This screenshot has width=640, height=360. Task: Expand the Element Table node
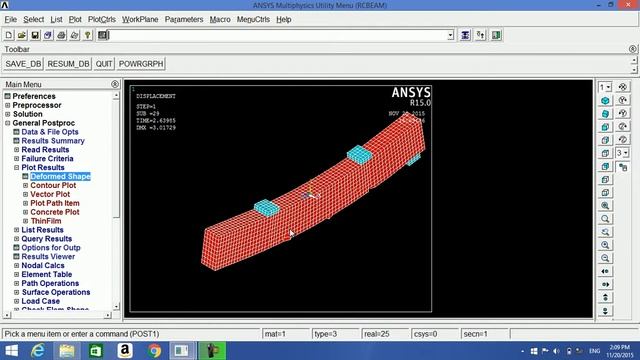tap(16, 274)
